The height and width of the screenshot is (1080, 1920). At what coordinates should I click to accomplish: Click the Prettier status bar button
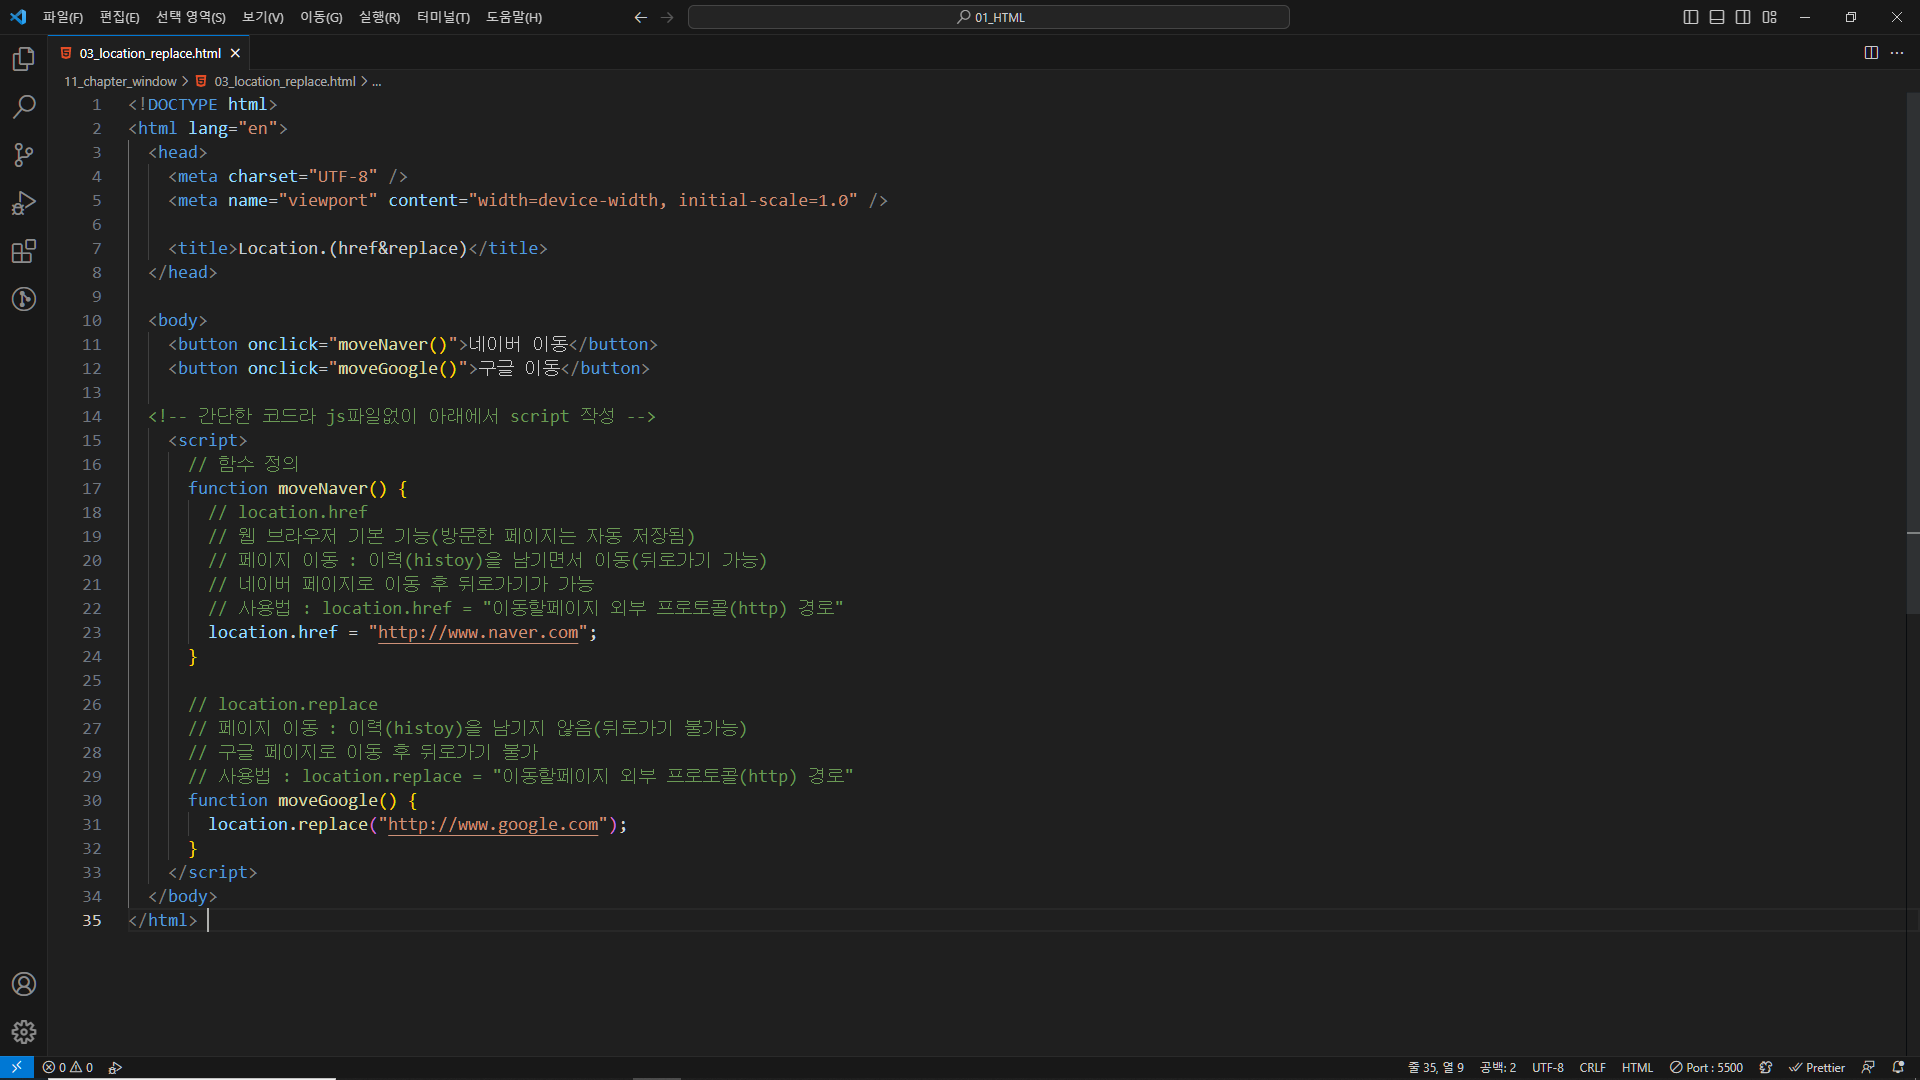1817,1067
